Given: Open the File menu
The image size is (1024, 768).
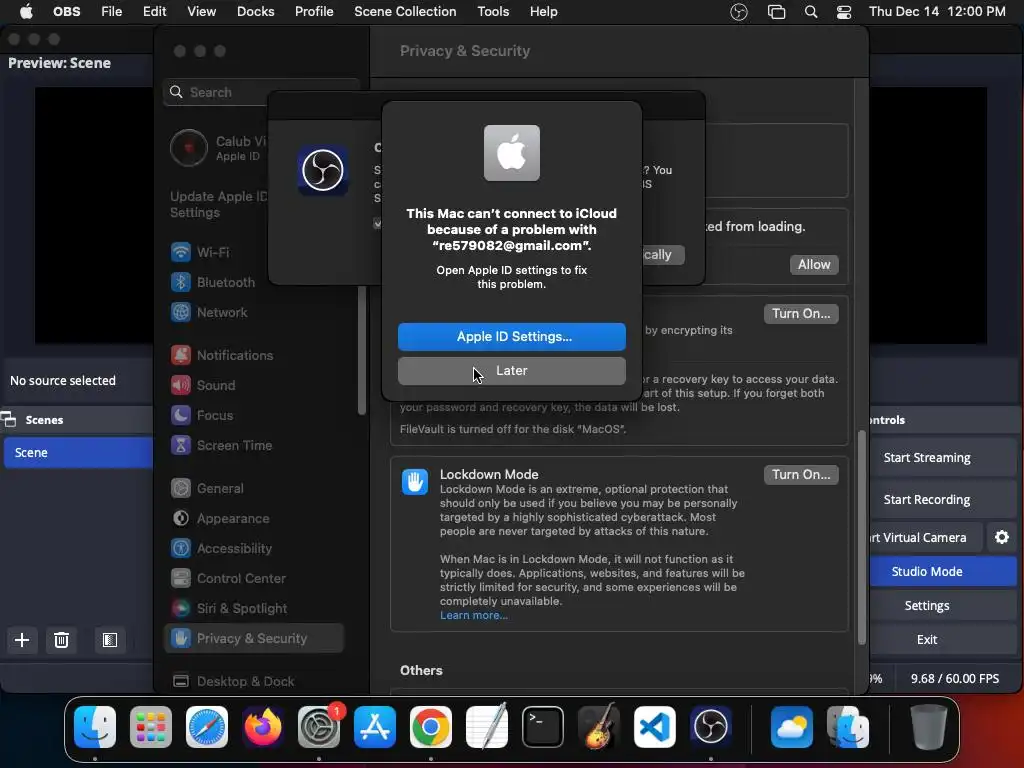Looking at the screenshot, I should click(112, 12).
